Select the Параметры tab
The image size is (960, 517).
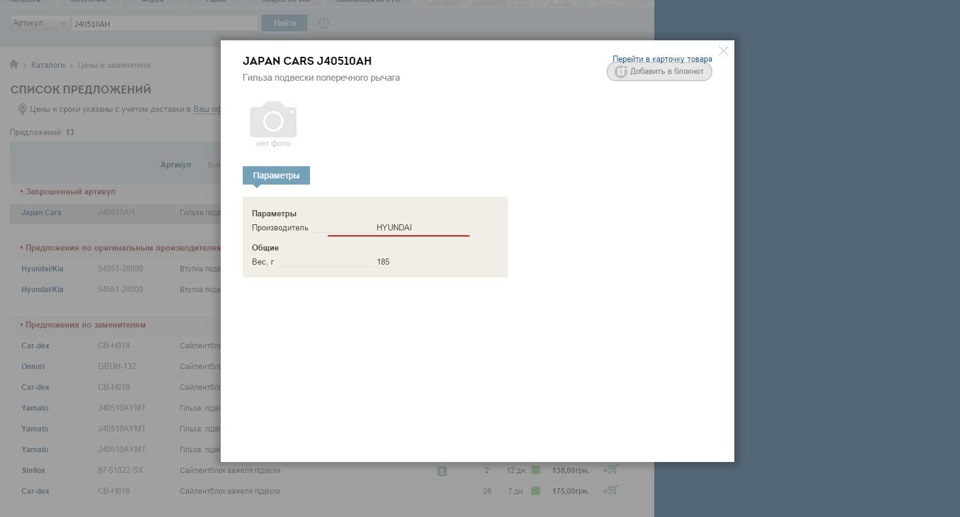276,175
